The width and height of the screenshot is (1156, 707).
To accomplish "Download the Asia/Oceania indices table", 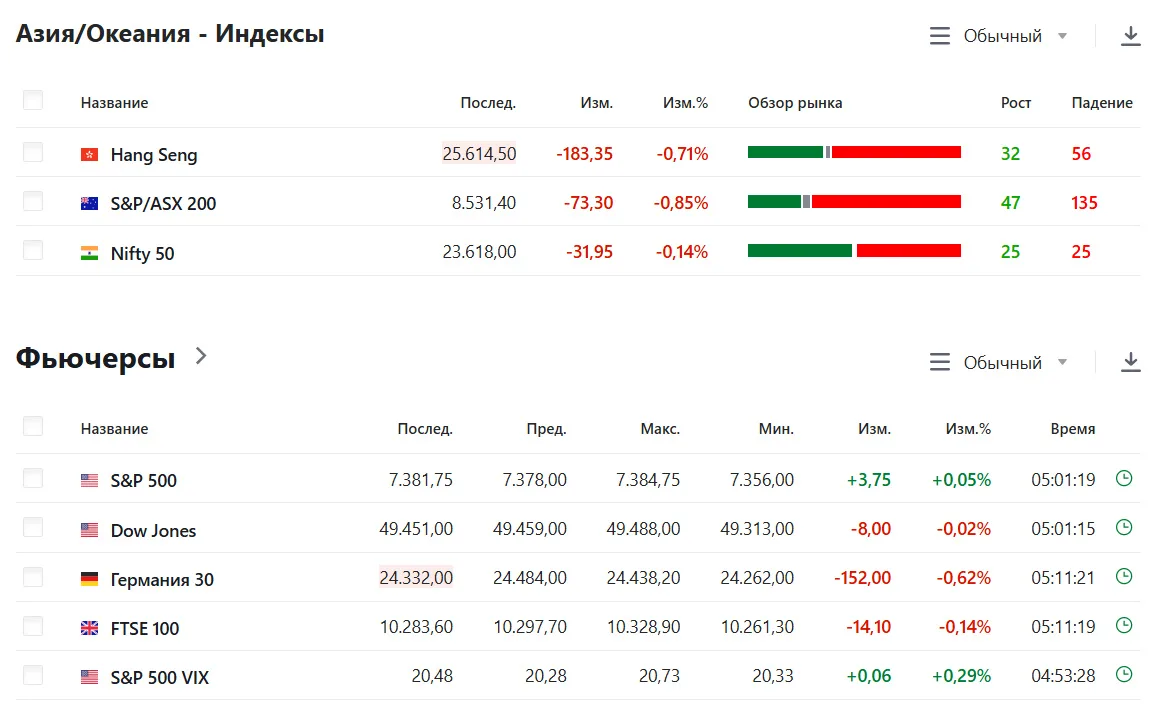I will [1130, 35].
